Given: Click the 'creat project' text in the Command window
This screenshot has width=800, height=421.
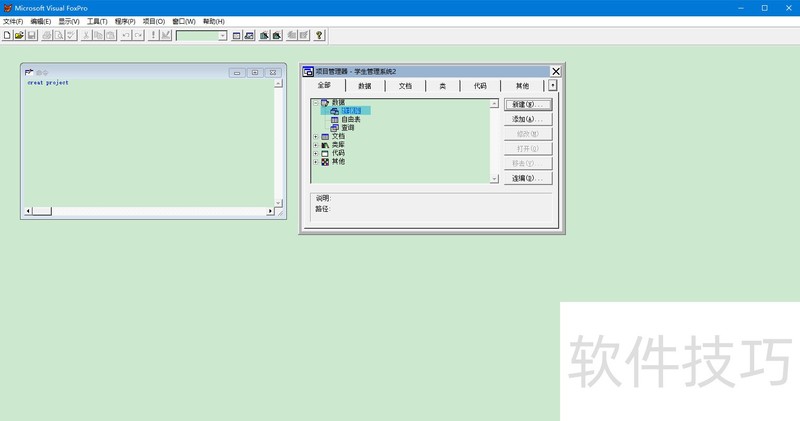Looking at the screenshot, I should click(x=48, y=83).
